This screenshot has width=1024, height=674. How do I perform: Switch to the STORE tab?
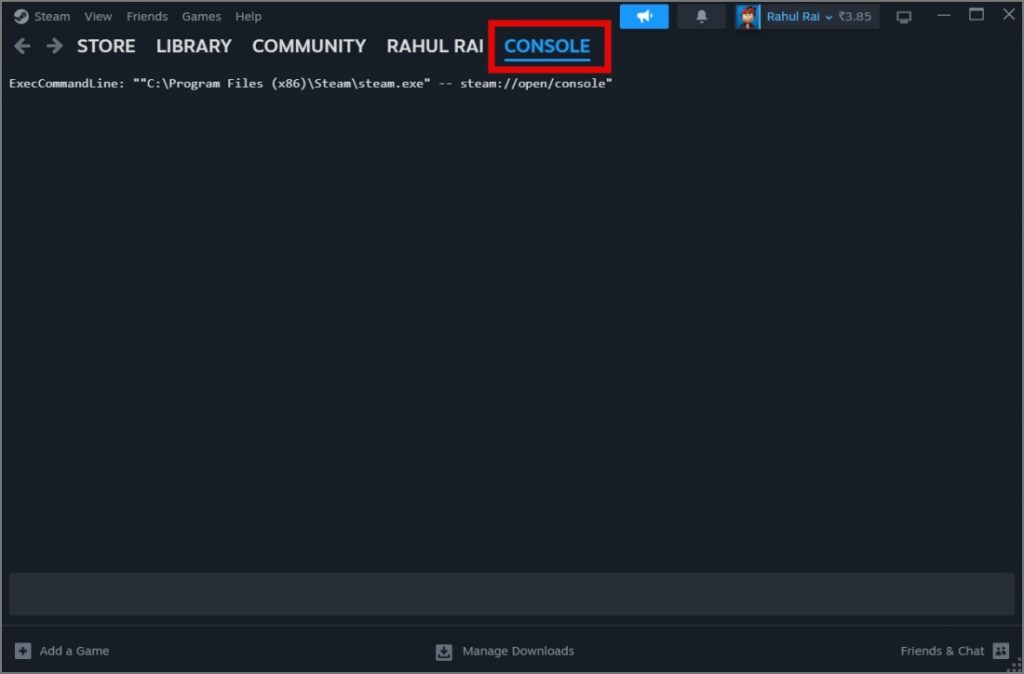(x=106, y=46)
